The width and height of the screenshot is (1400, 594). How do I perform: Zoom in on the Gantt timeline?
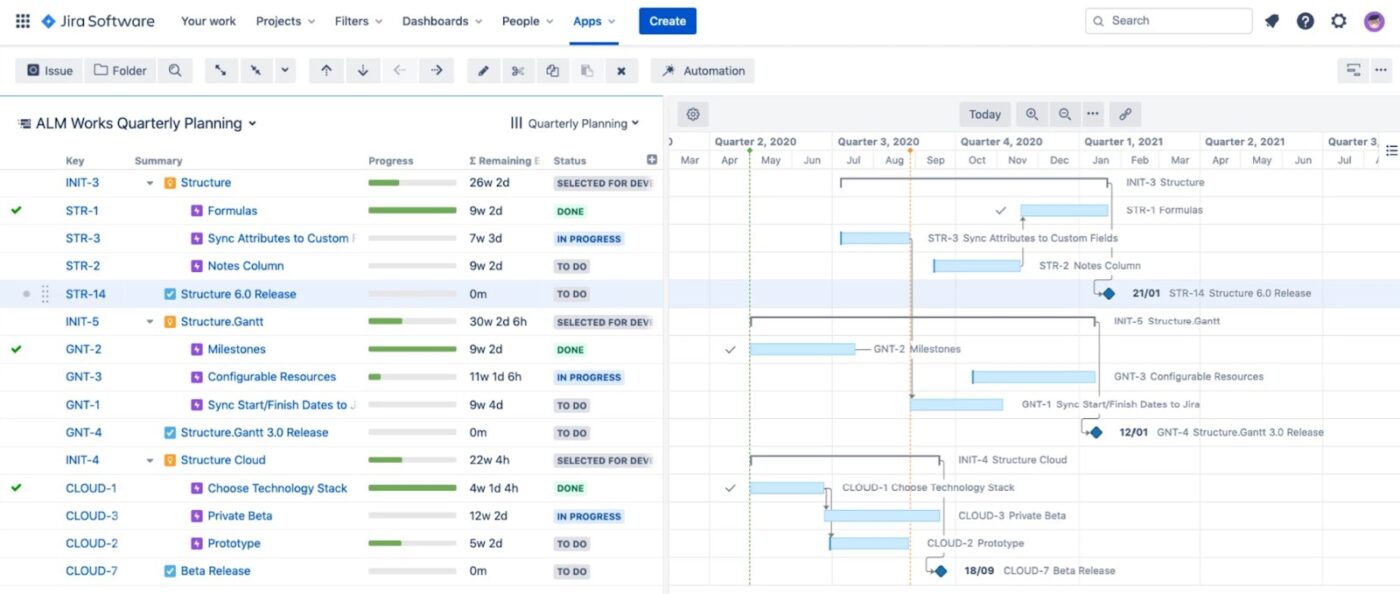tap(1032, 114)
